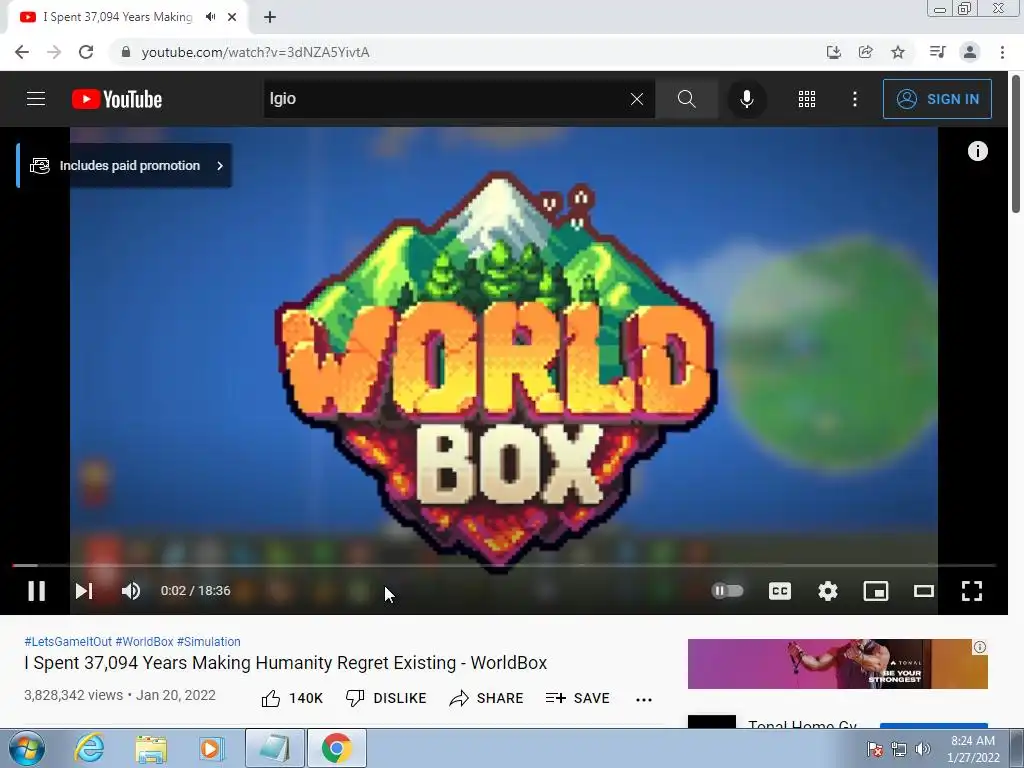
Task: Open YouTube settings three-dot menu
Action: [x=854, y=99]
